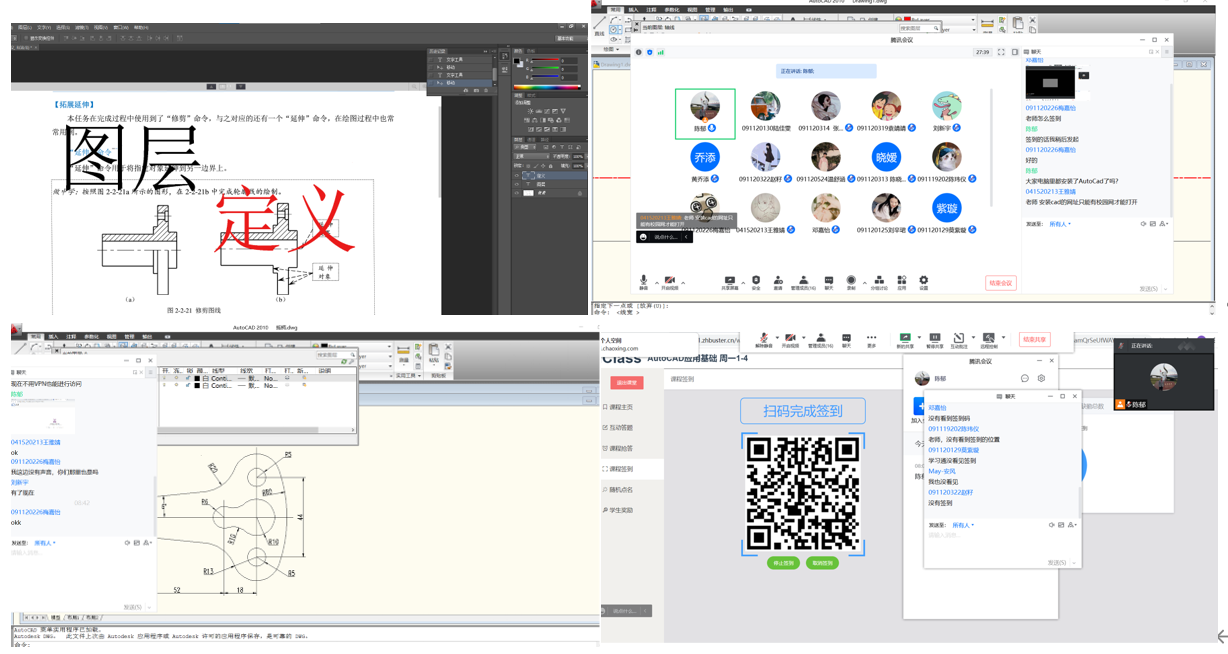The width and height of the screenshot is (1228, 654).
Task: Expand the 所有人 recipient dropdown in top chat
Action: [x=1060, y=224]
